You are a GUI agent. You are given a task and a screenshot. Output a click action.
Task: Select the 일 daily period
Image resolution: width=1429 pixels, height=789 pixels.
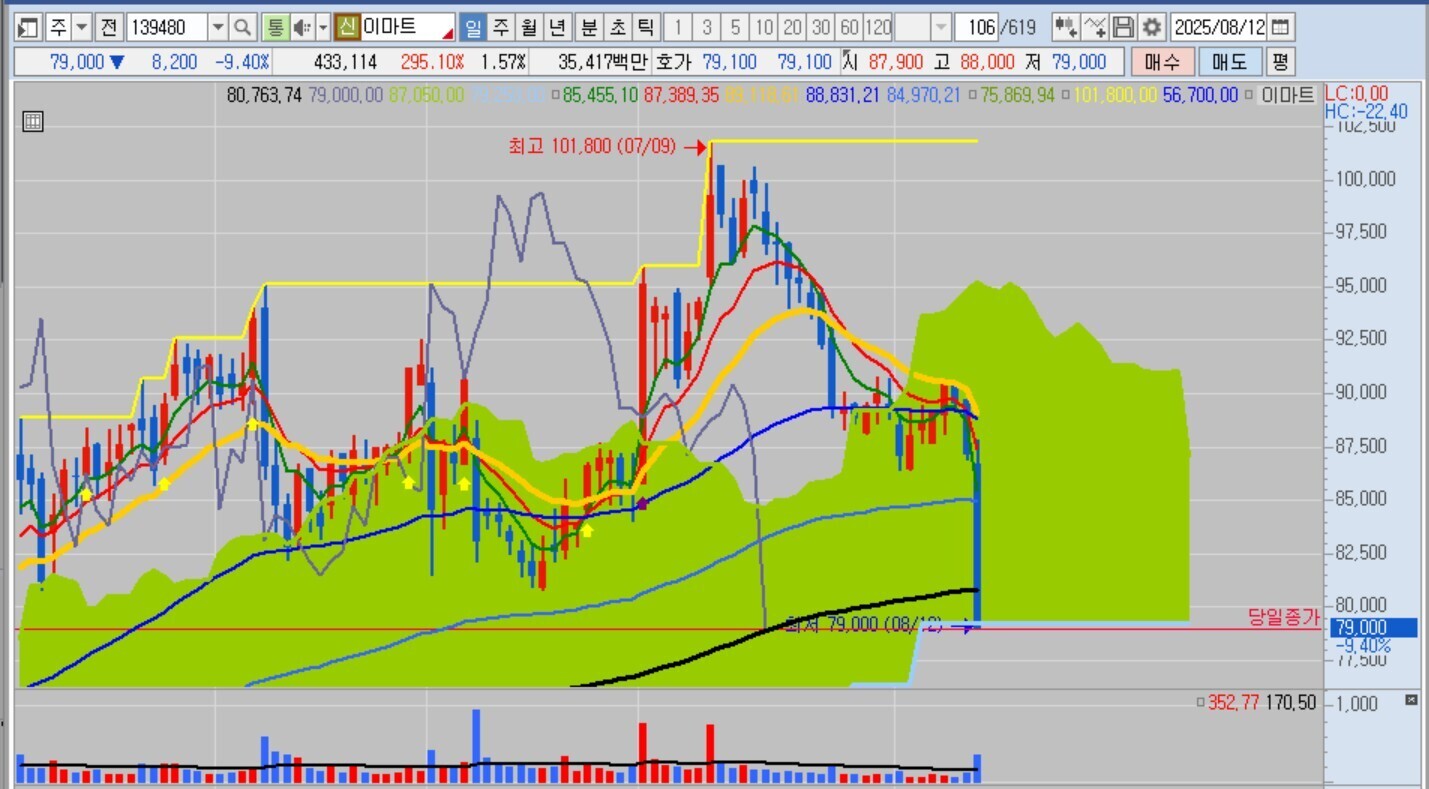(x=472, y=27)
